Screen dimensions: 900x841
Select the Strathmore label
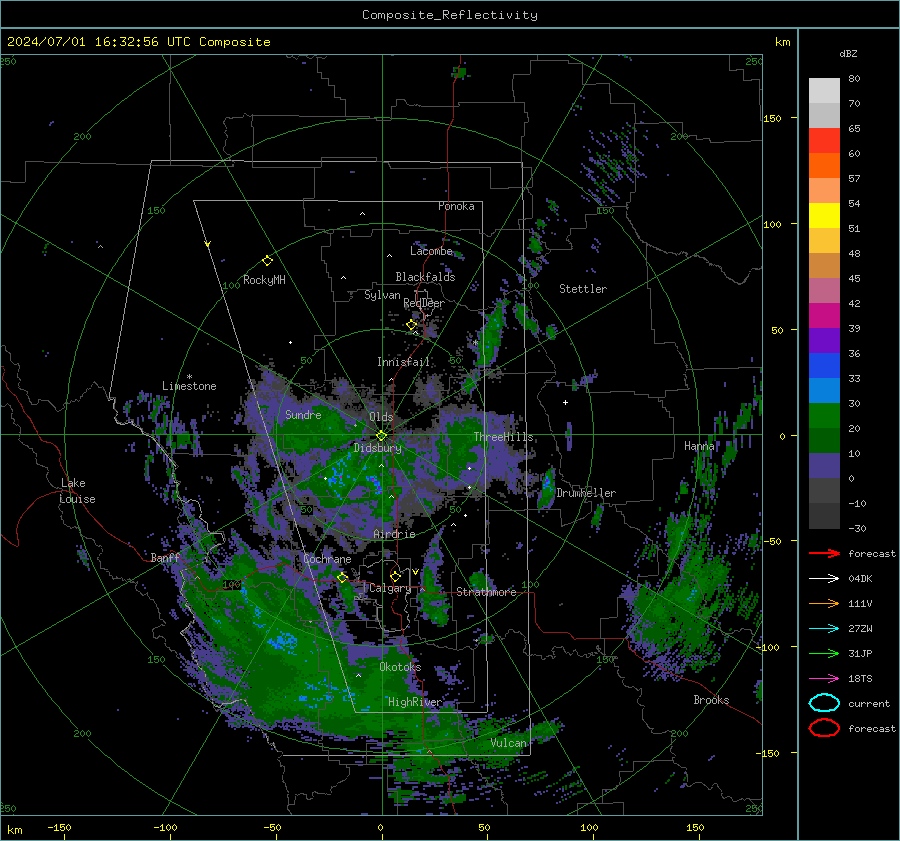(x=486, y=592)
